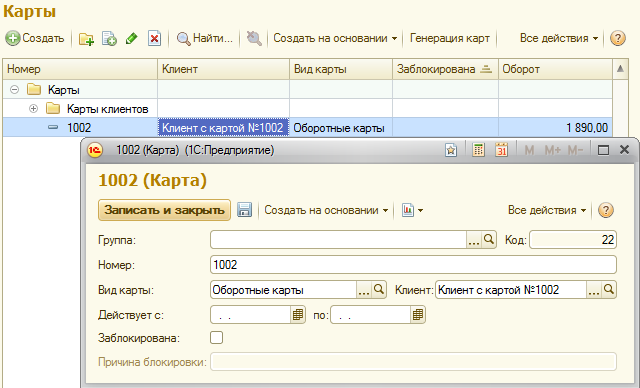The height and width of the screenshot is (388, 640).
Task: Tick the Заблокирована checkbox
Action: point(216,338)
